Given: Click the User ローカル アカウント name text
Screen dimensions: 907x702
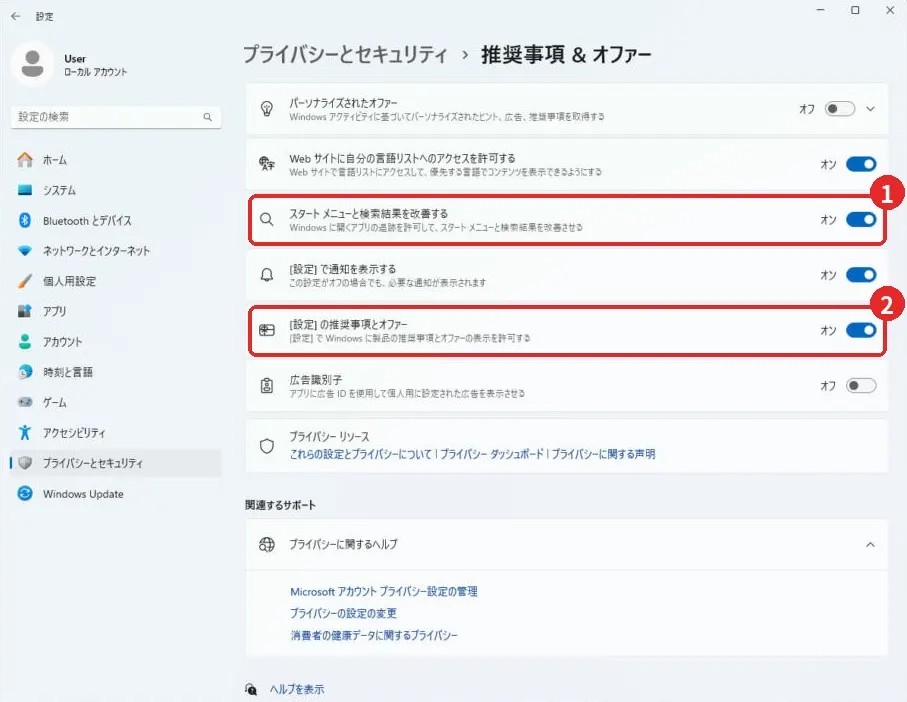Looking at the screenshot, I should tap(95, 65).
